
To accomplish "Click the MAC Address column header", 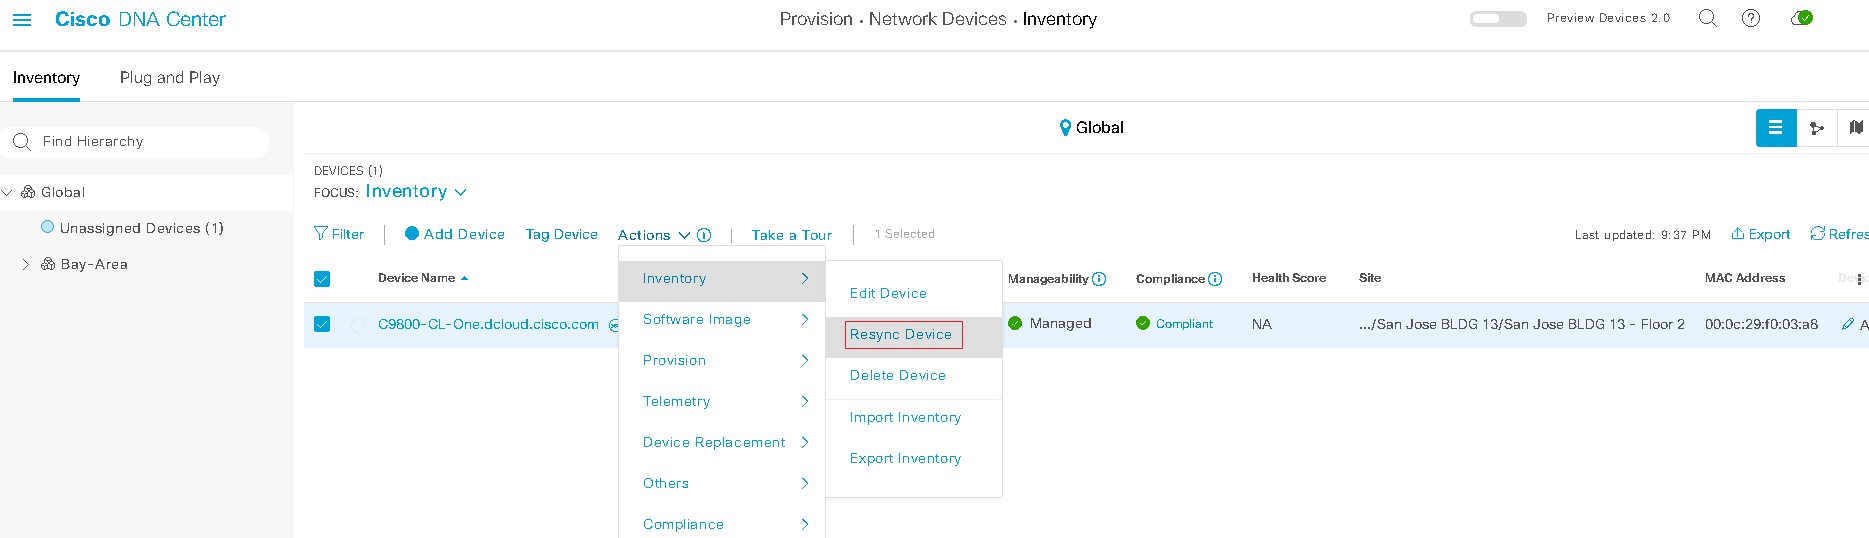I will tap(1745, 278).
